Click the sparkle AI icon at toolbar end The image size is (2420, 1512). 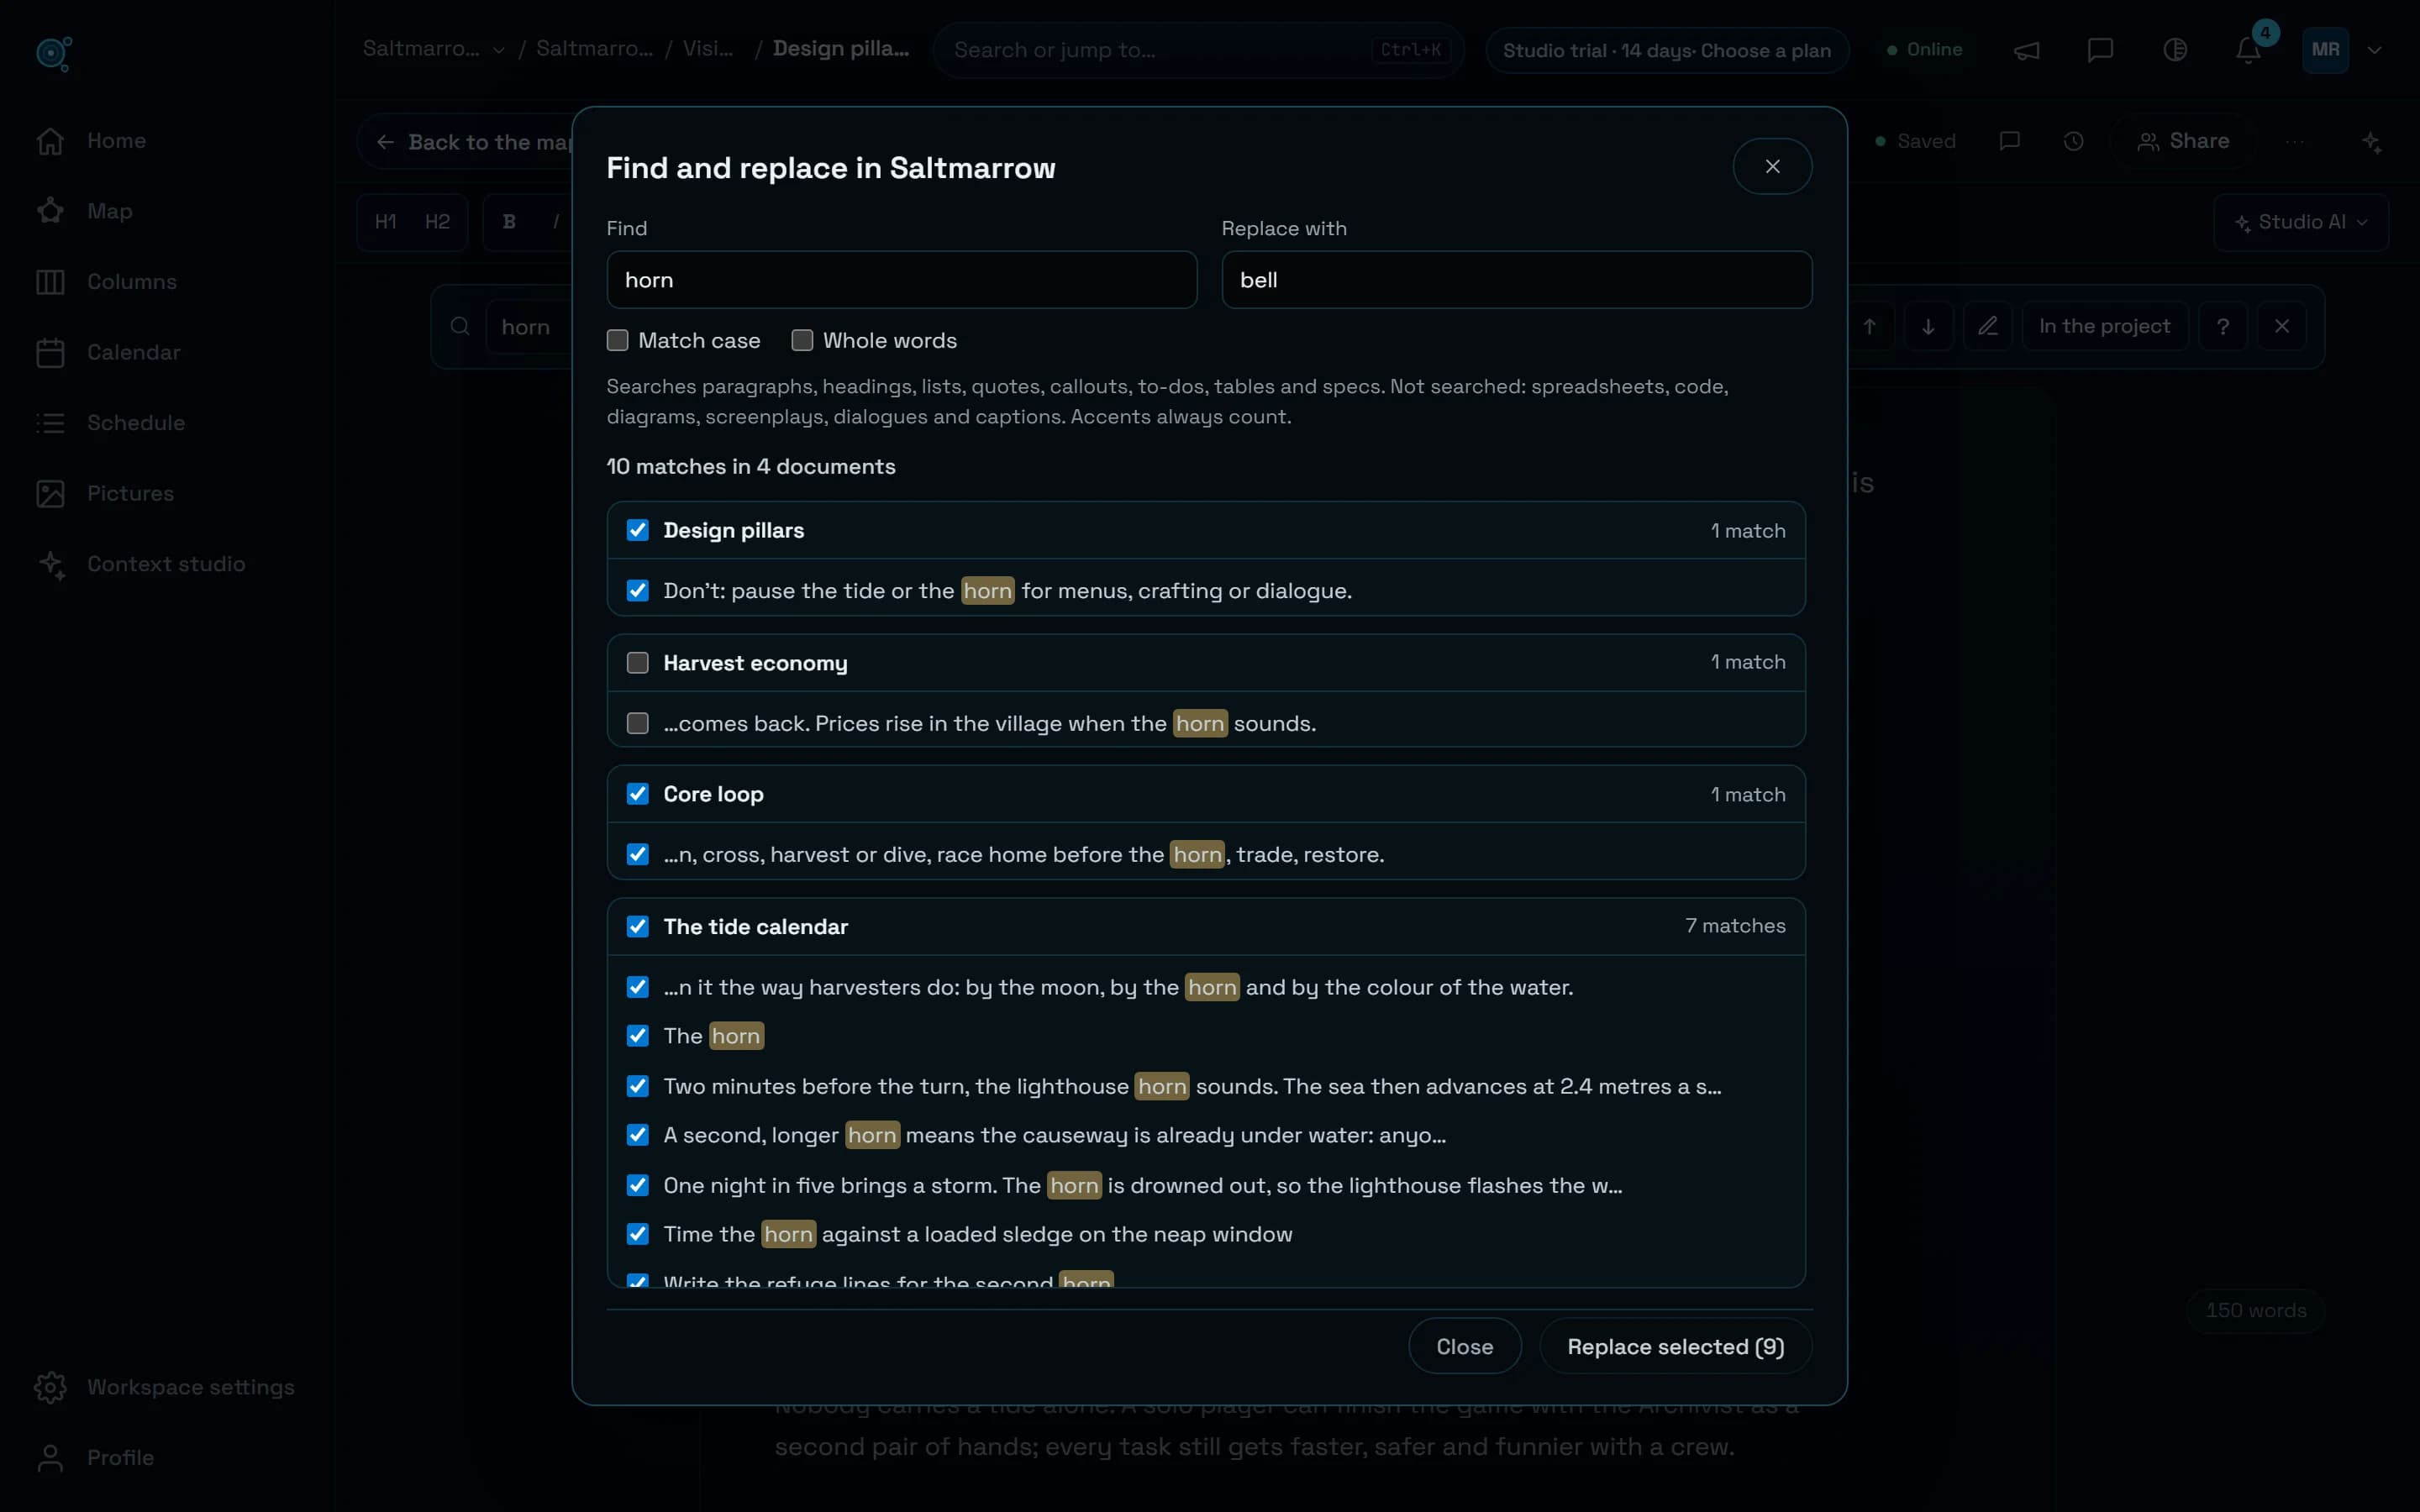[2371, 141]
